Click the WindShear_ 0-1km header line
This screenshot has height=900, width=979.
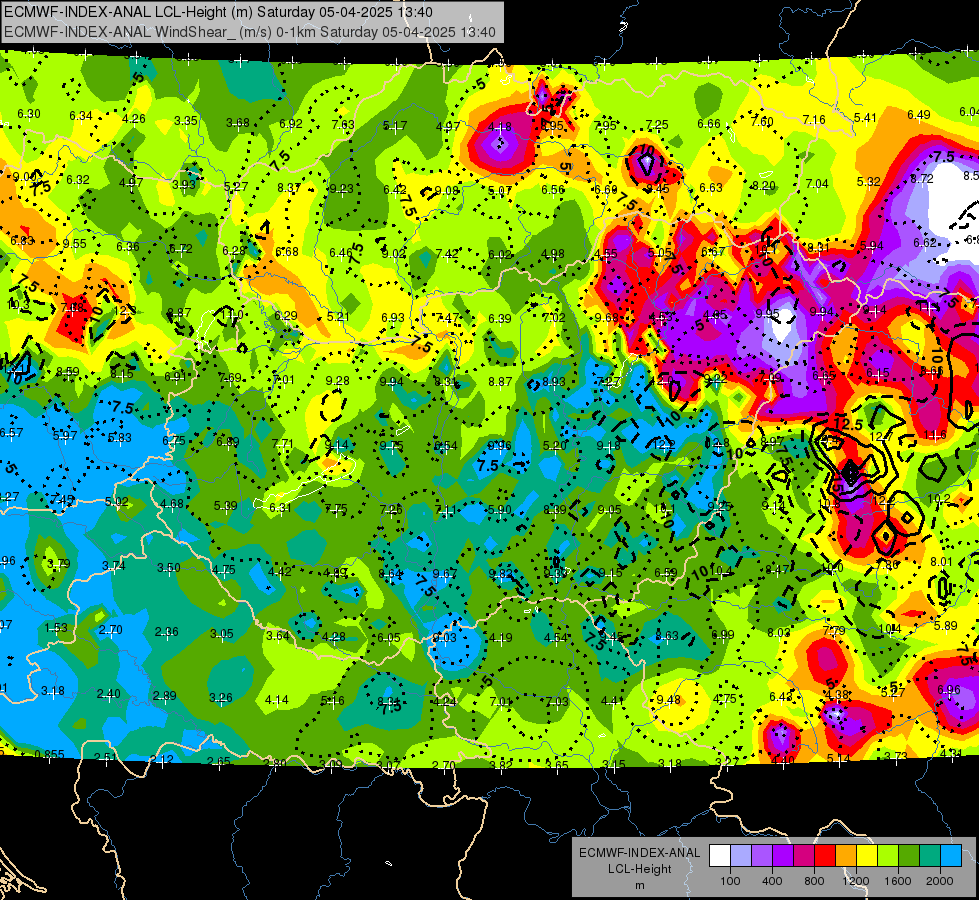pos(250,32)
